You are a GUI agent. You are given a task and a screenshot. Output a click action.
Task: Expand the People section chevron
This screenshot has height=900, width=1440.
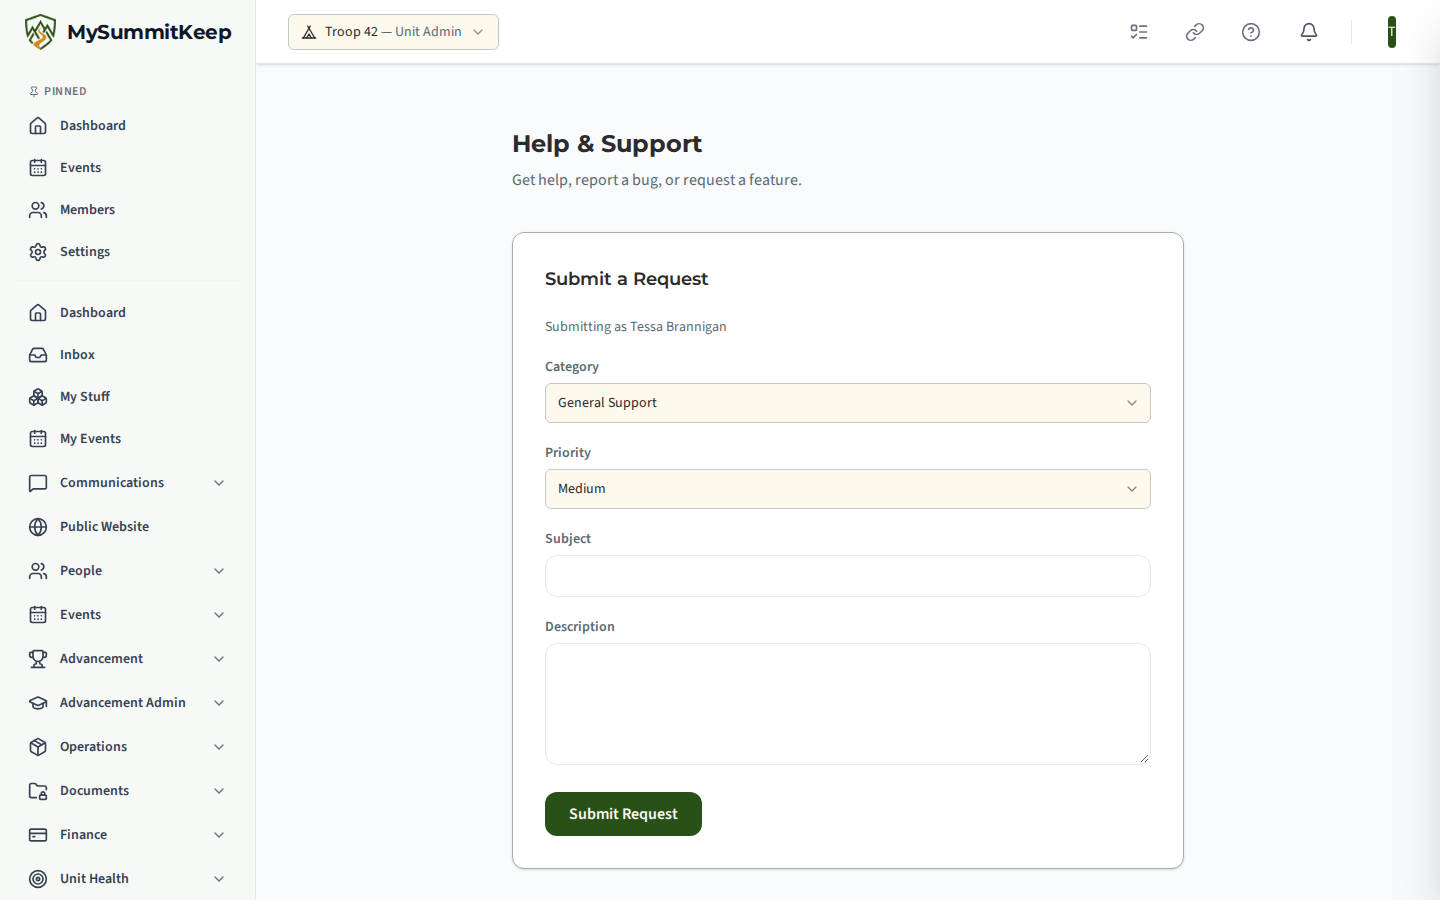pyautogui.click(x=219, y=571)
